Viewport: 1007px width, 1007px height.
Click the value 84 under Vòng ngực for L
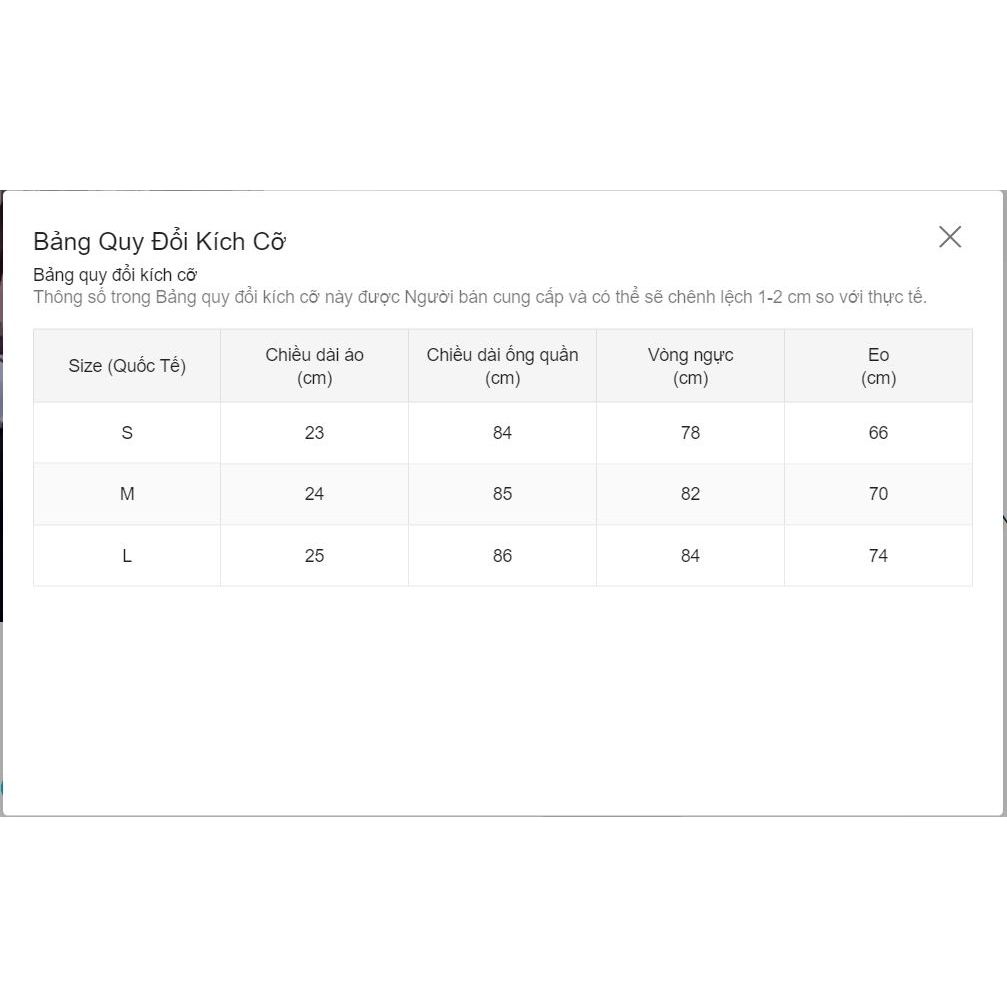click(x=690, y=556)
